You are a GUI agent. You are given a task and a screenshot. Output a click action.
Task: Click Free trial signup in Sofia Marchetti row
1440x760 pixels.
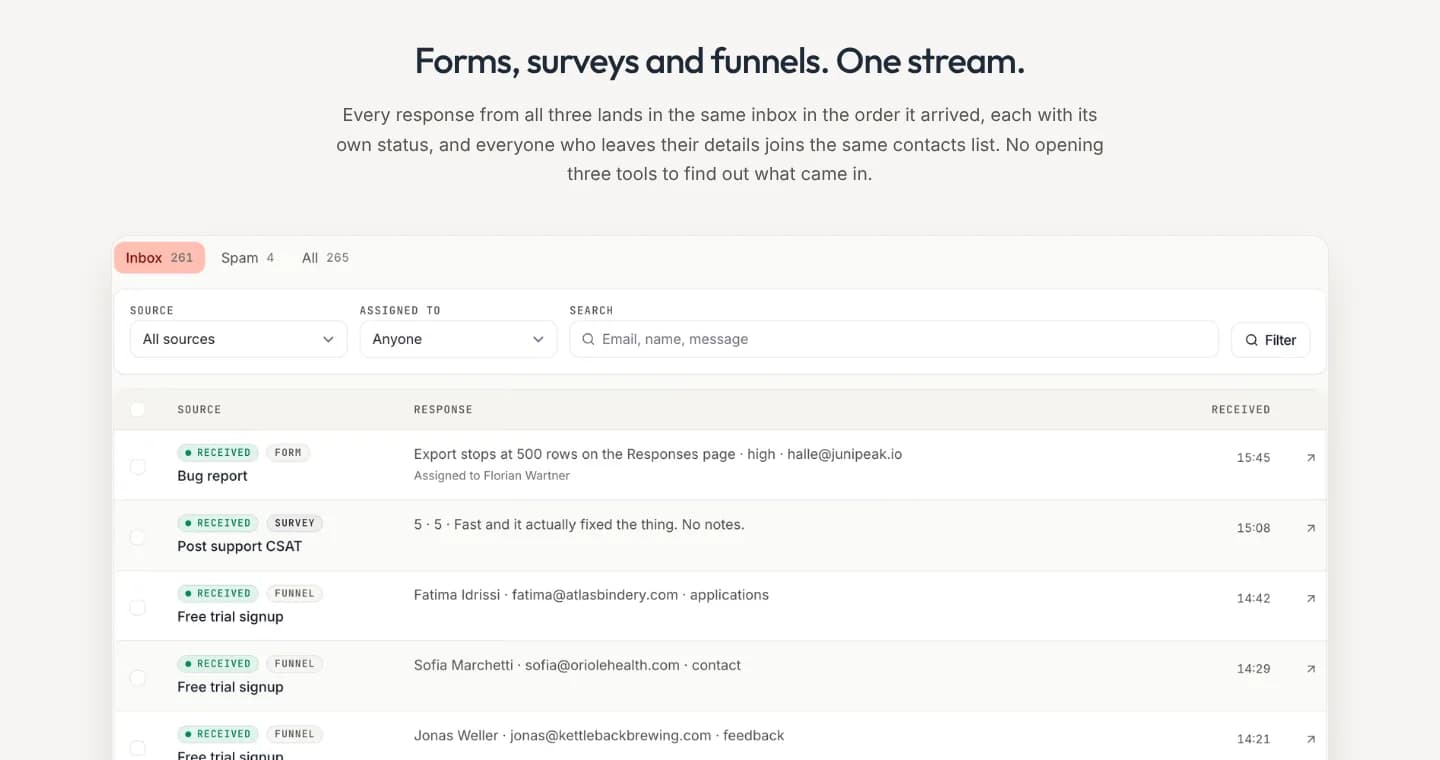[x=230, y=687]
